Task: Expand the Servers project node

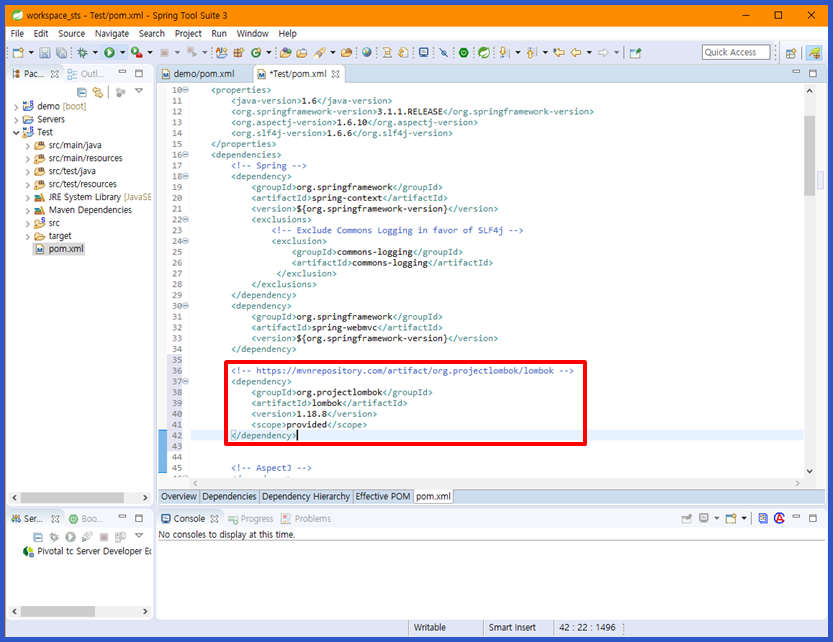Action: tap(16, 120)
